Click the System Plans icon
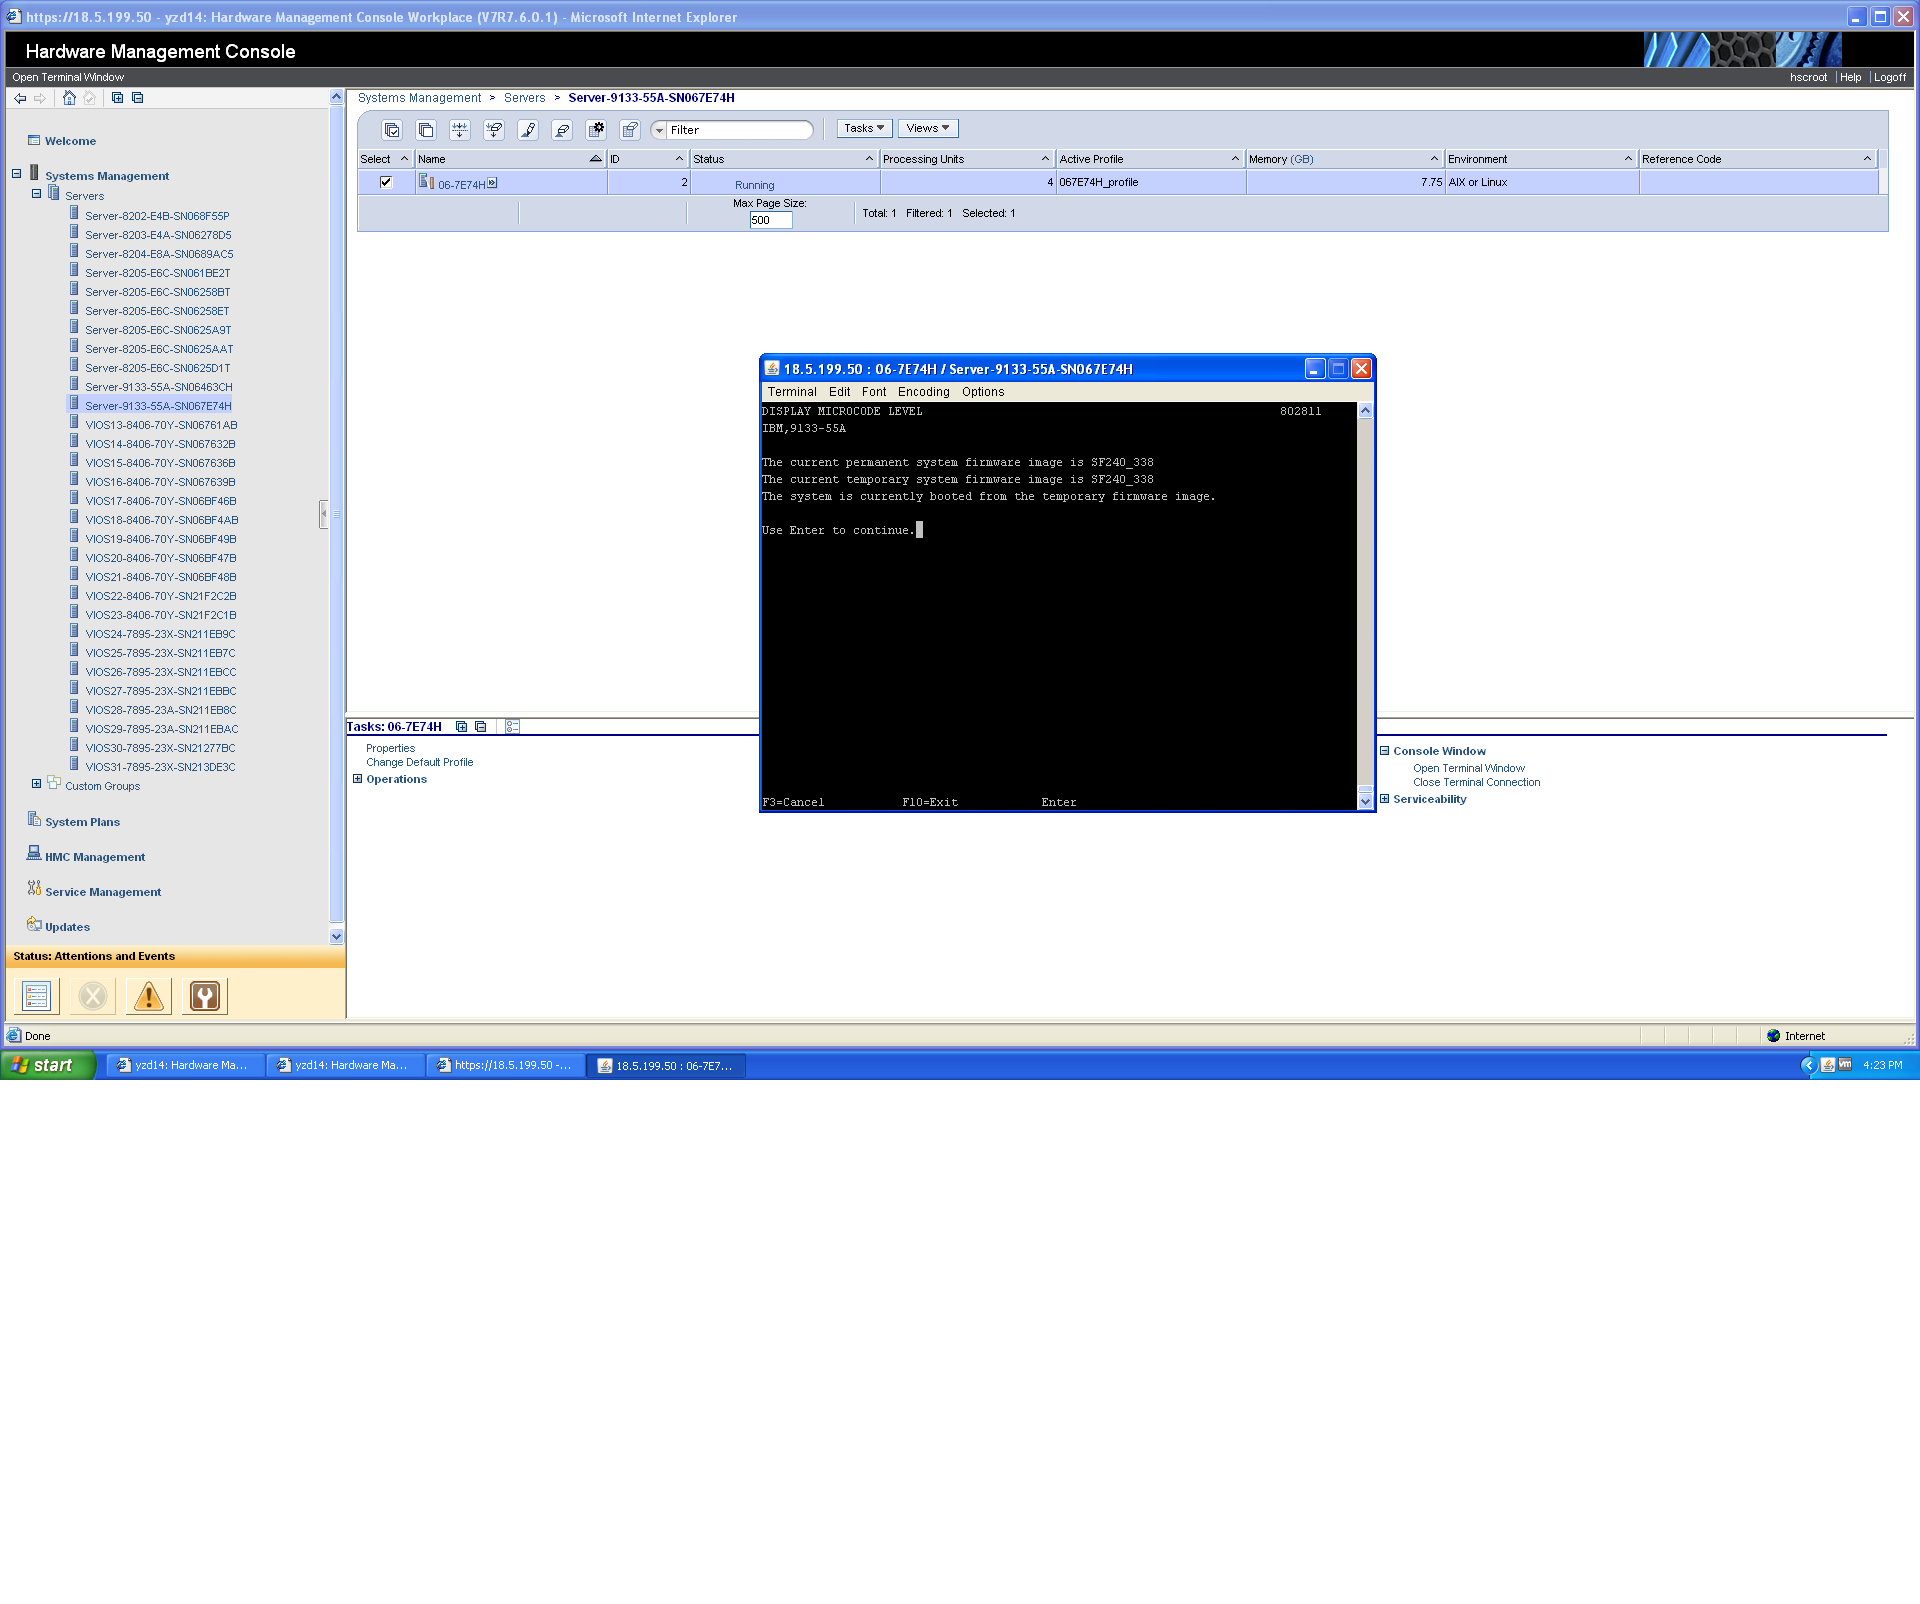 (34, 820)
